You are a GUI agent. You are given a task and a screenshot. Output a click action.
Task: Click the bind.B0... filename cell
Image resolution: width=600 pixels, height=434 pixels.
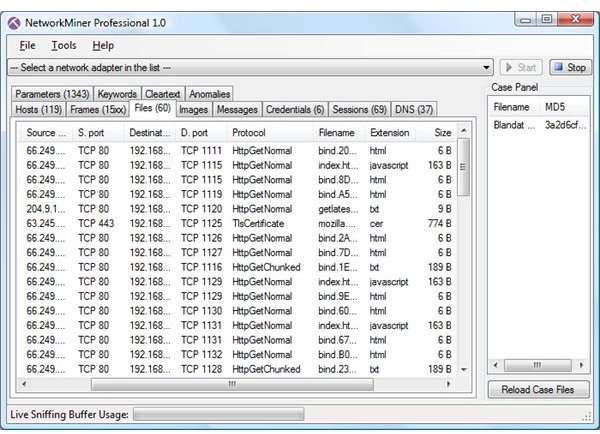(x=338, y=355)
